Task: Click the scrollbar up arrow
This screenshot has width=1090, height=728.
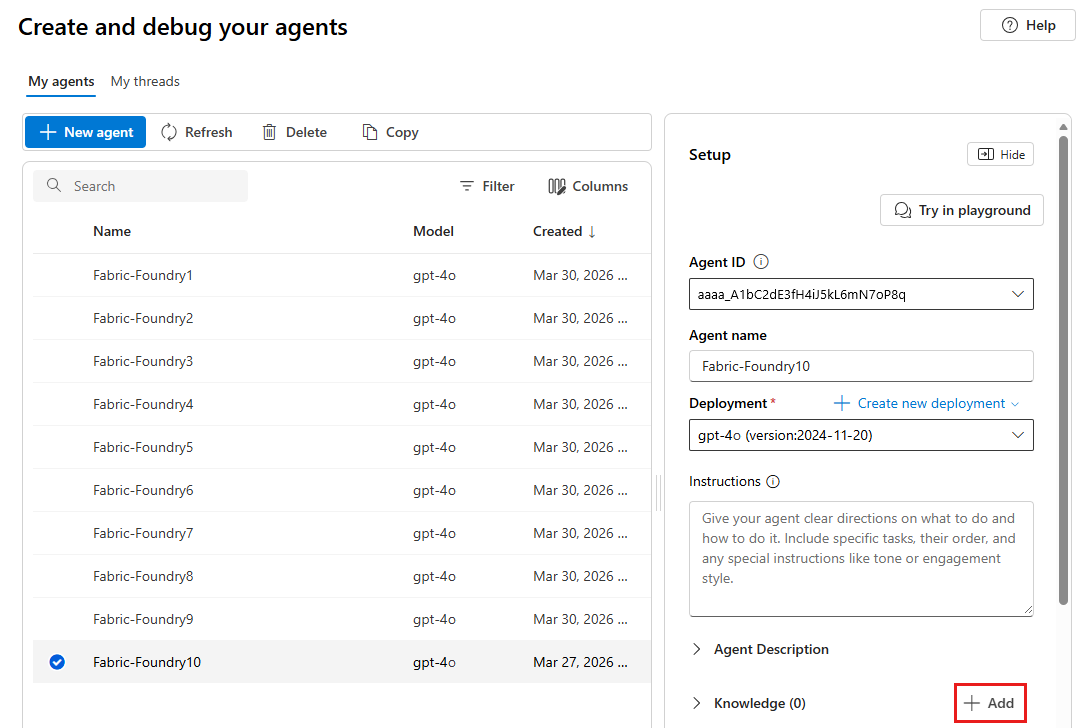Action: (x=1063, y=127)
